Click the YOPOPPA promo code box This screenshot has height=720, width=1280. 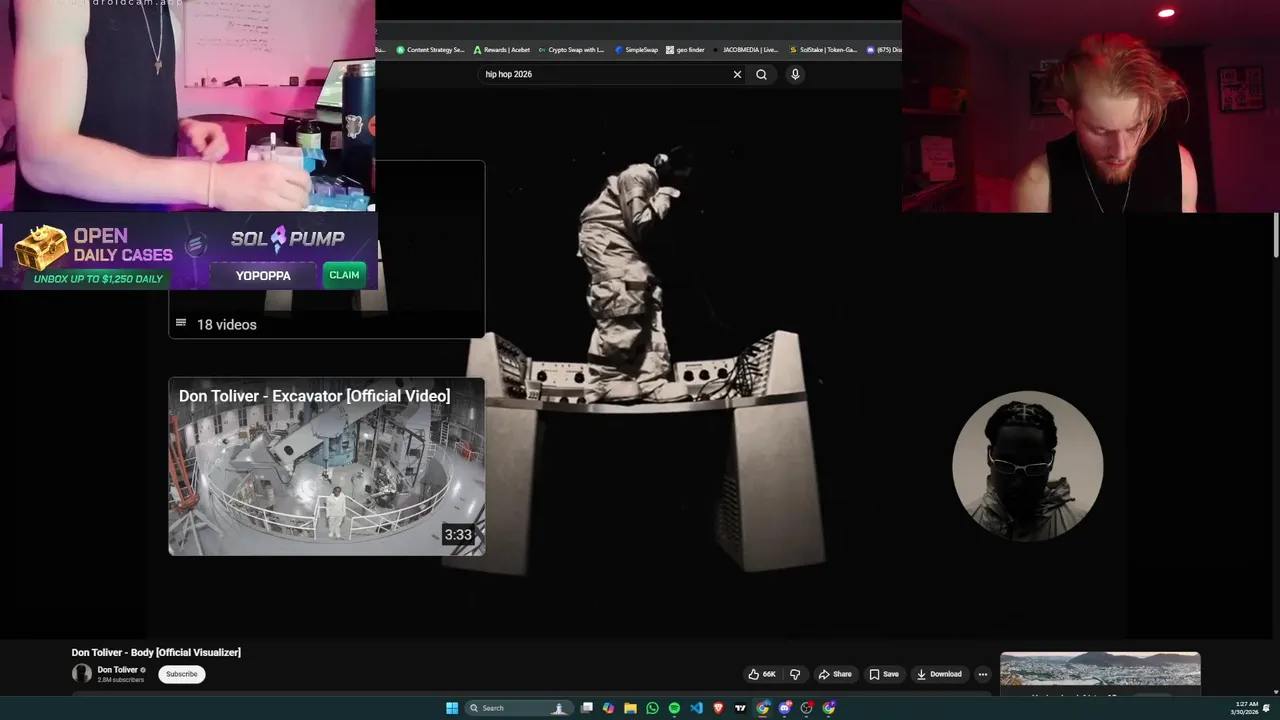pos(263,276)
